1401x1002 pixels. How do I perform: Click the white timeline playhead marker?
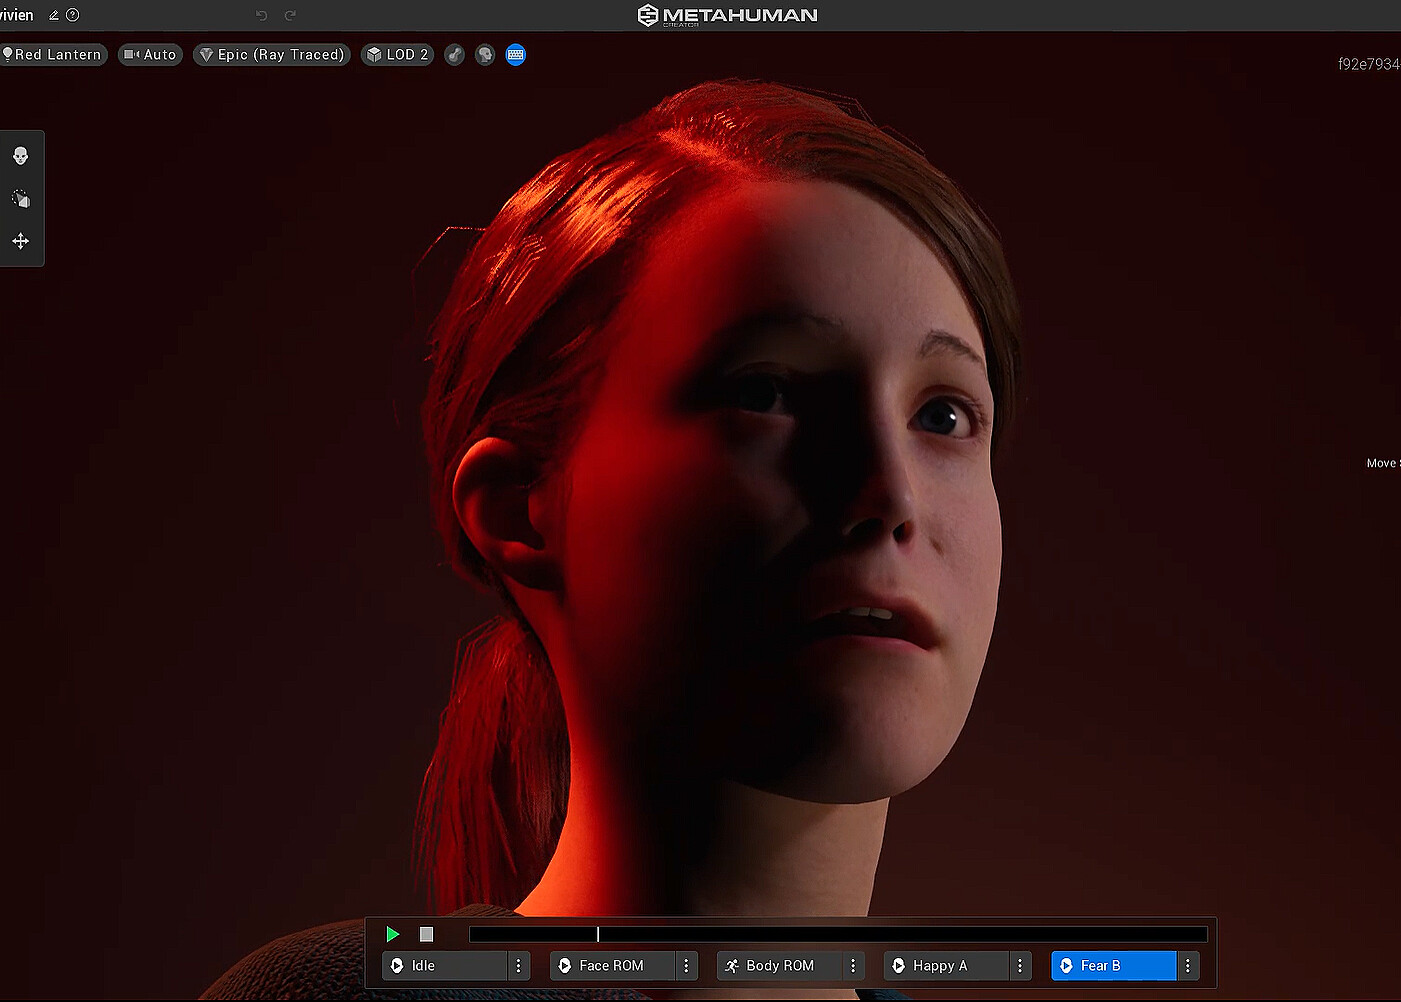click(x=598, y=934)
